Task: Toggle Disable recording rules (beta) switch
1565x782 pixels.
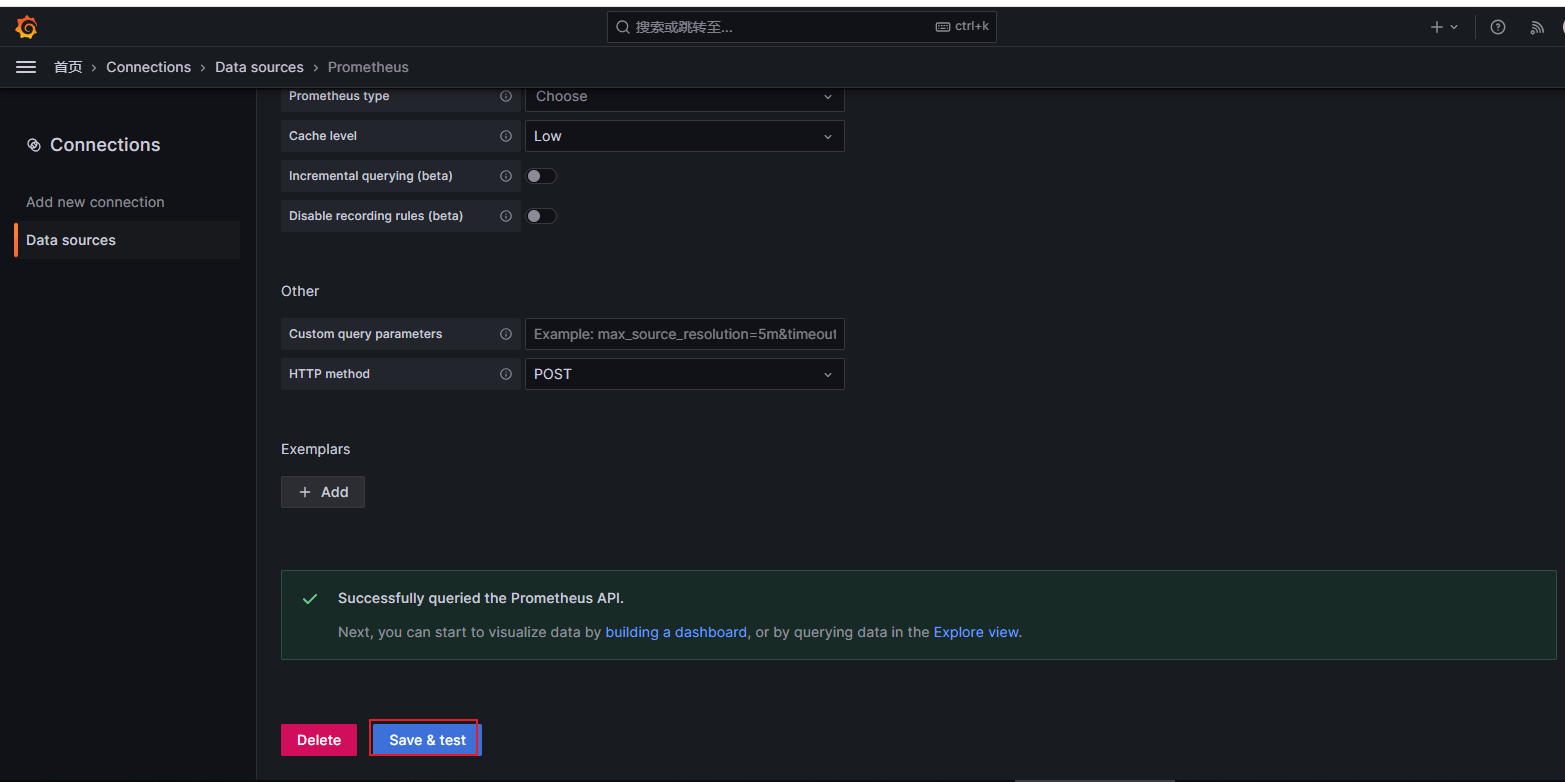Action: coord(541,216)
